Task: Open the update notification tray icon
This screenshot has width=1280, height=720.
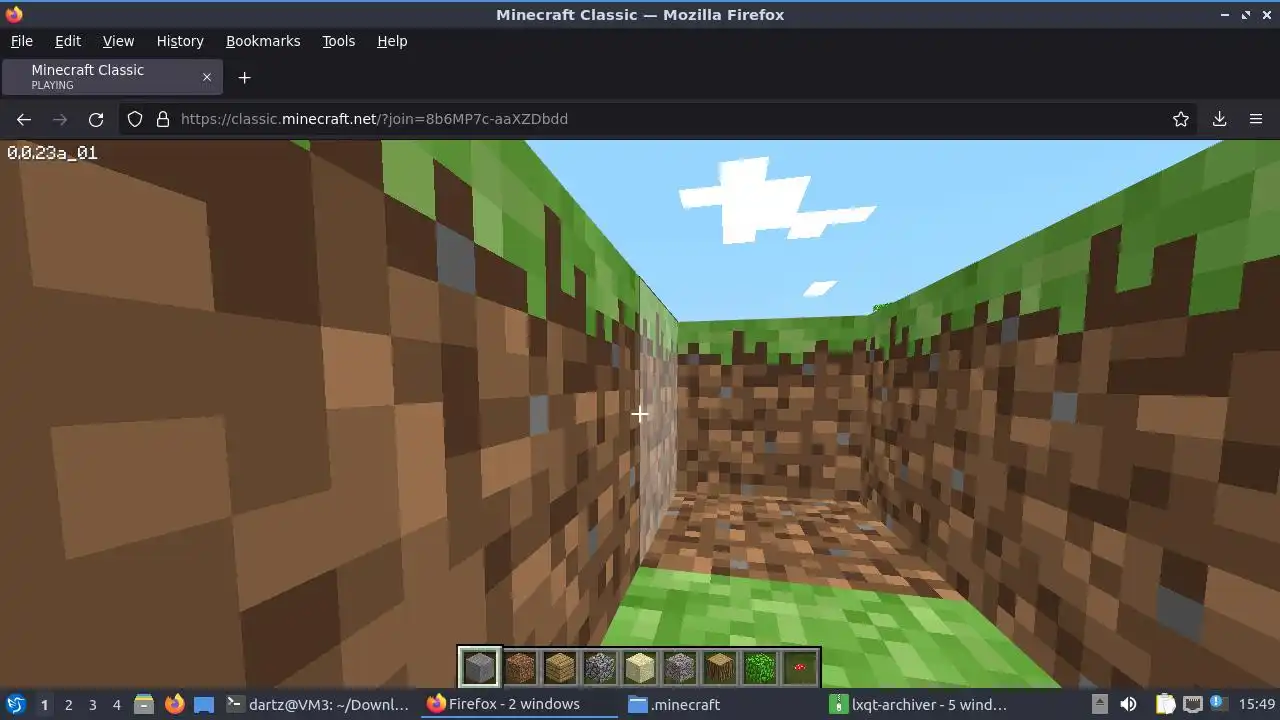Action: [1218, 705]
